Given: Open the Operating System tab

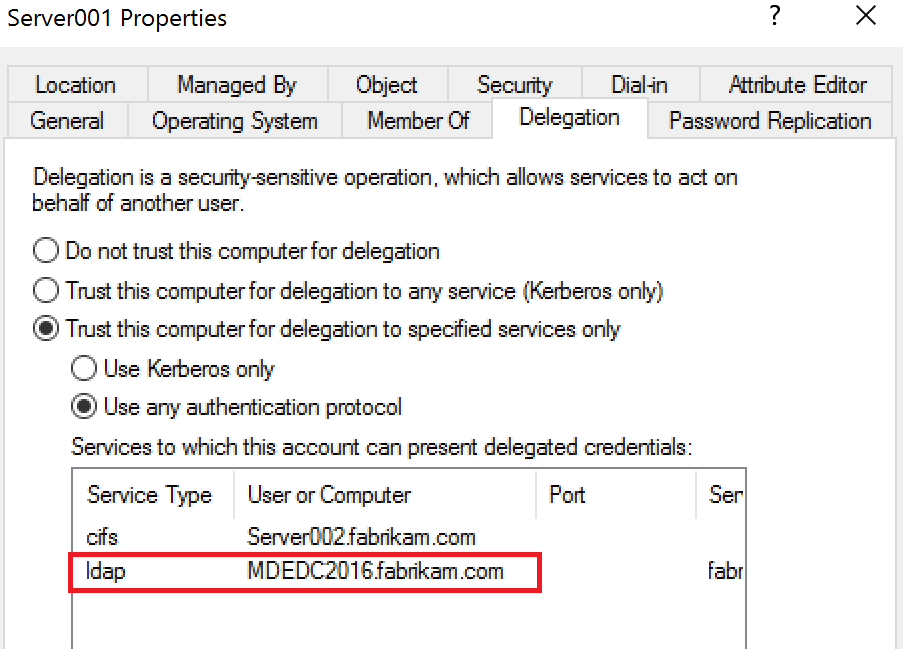Looking at the screenshot, I should [x=235, y=121].
